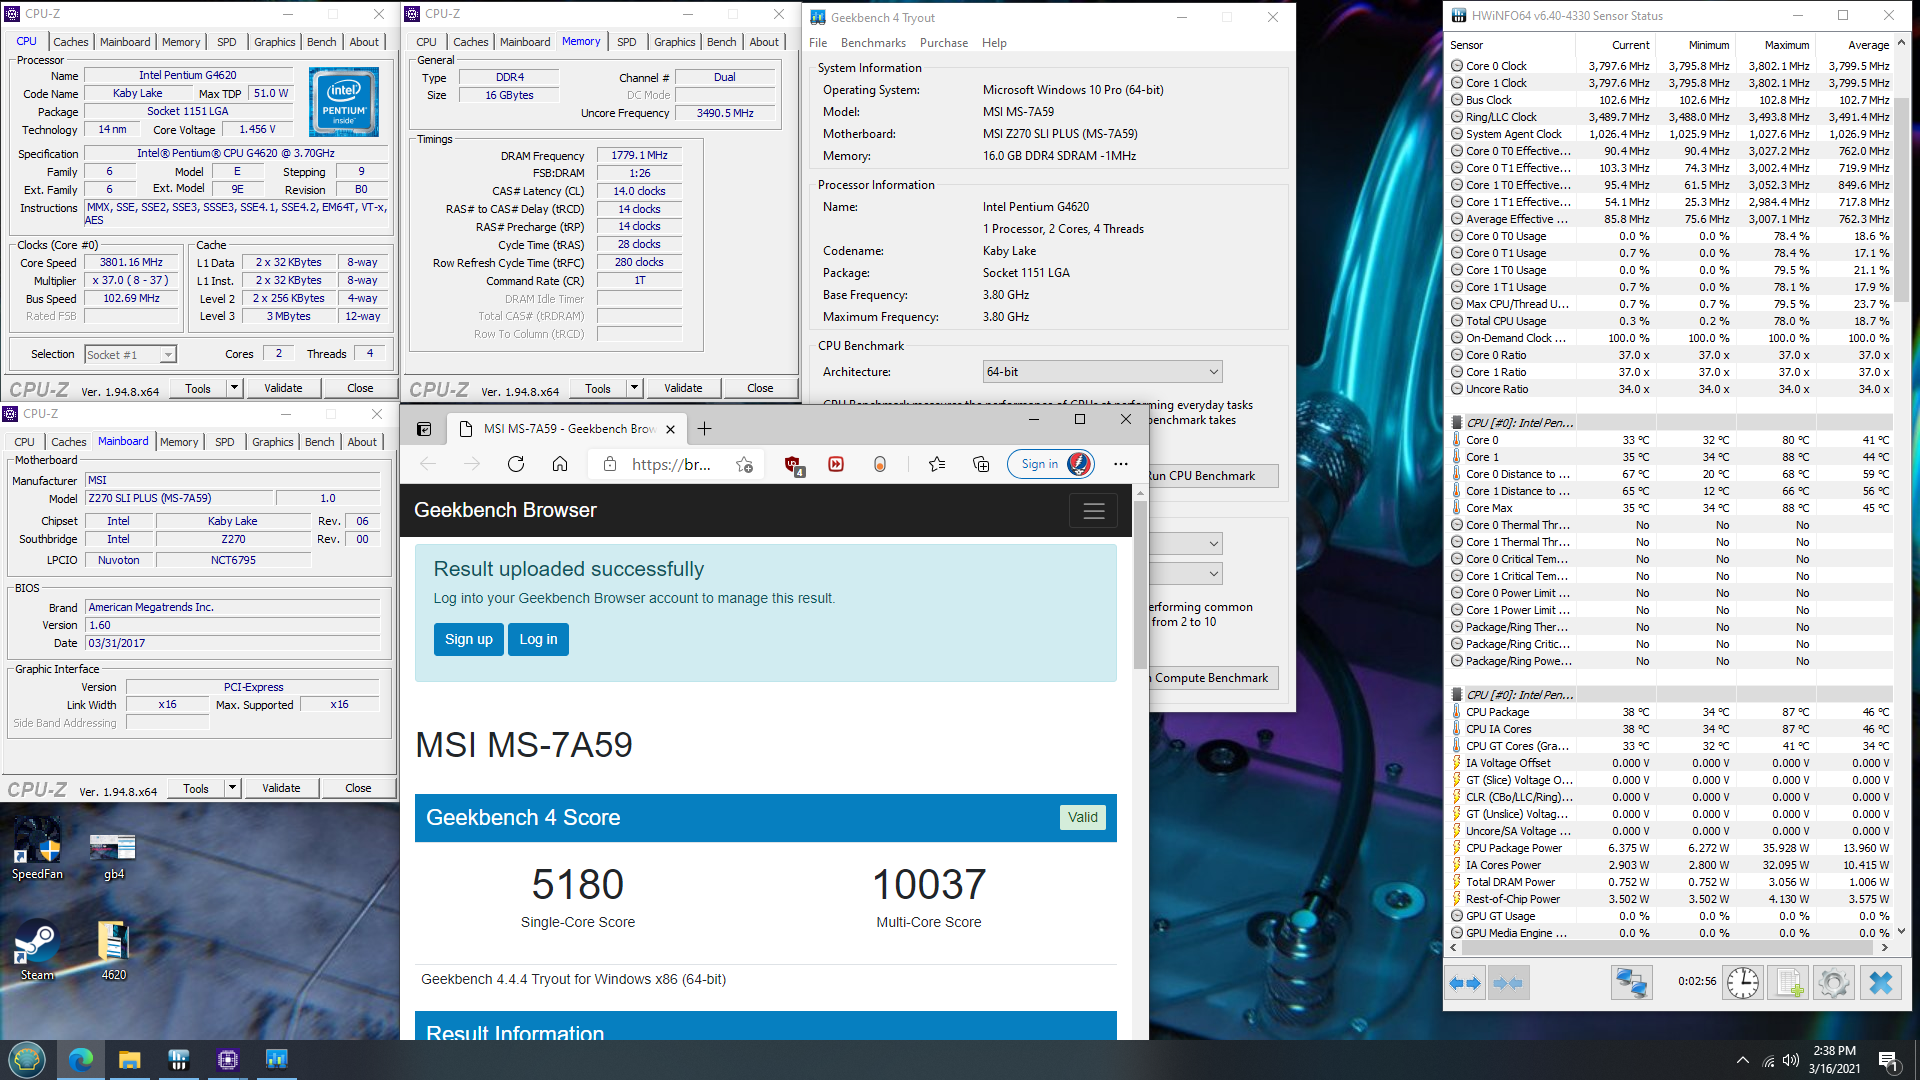1920x1080 pixels.
Task: Open SPD tab in Memory CPU-Z window
Action: pyautogui.click(x=626, y=42)
